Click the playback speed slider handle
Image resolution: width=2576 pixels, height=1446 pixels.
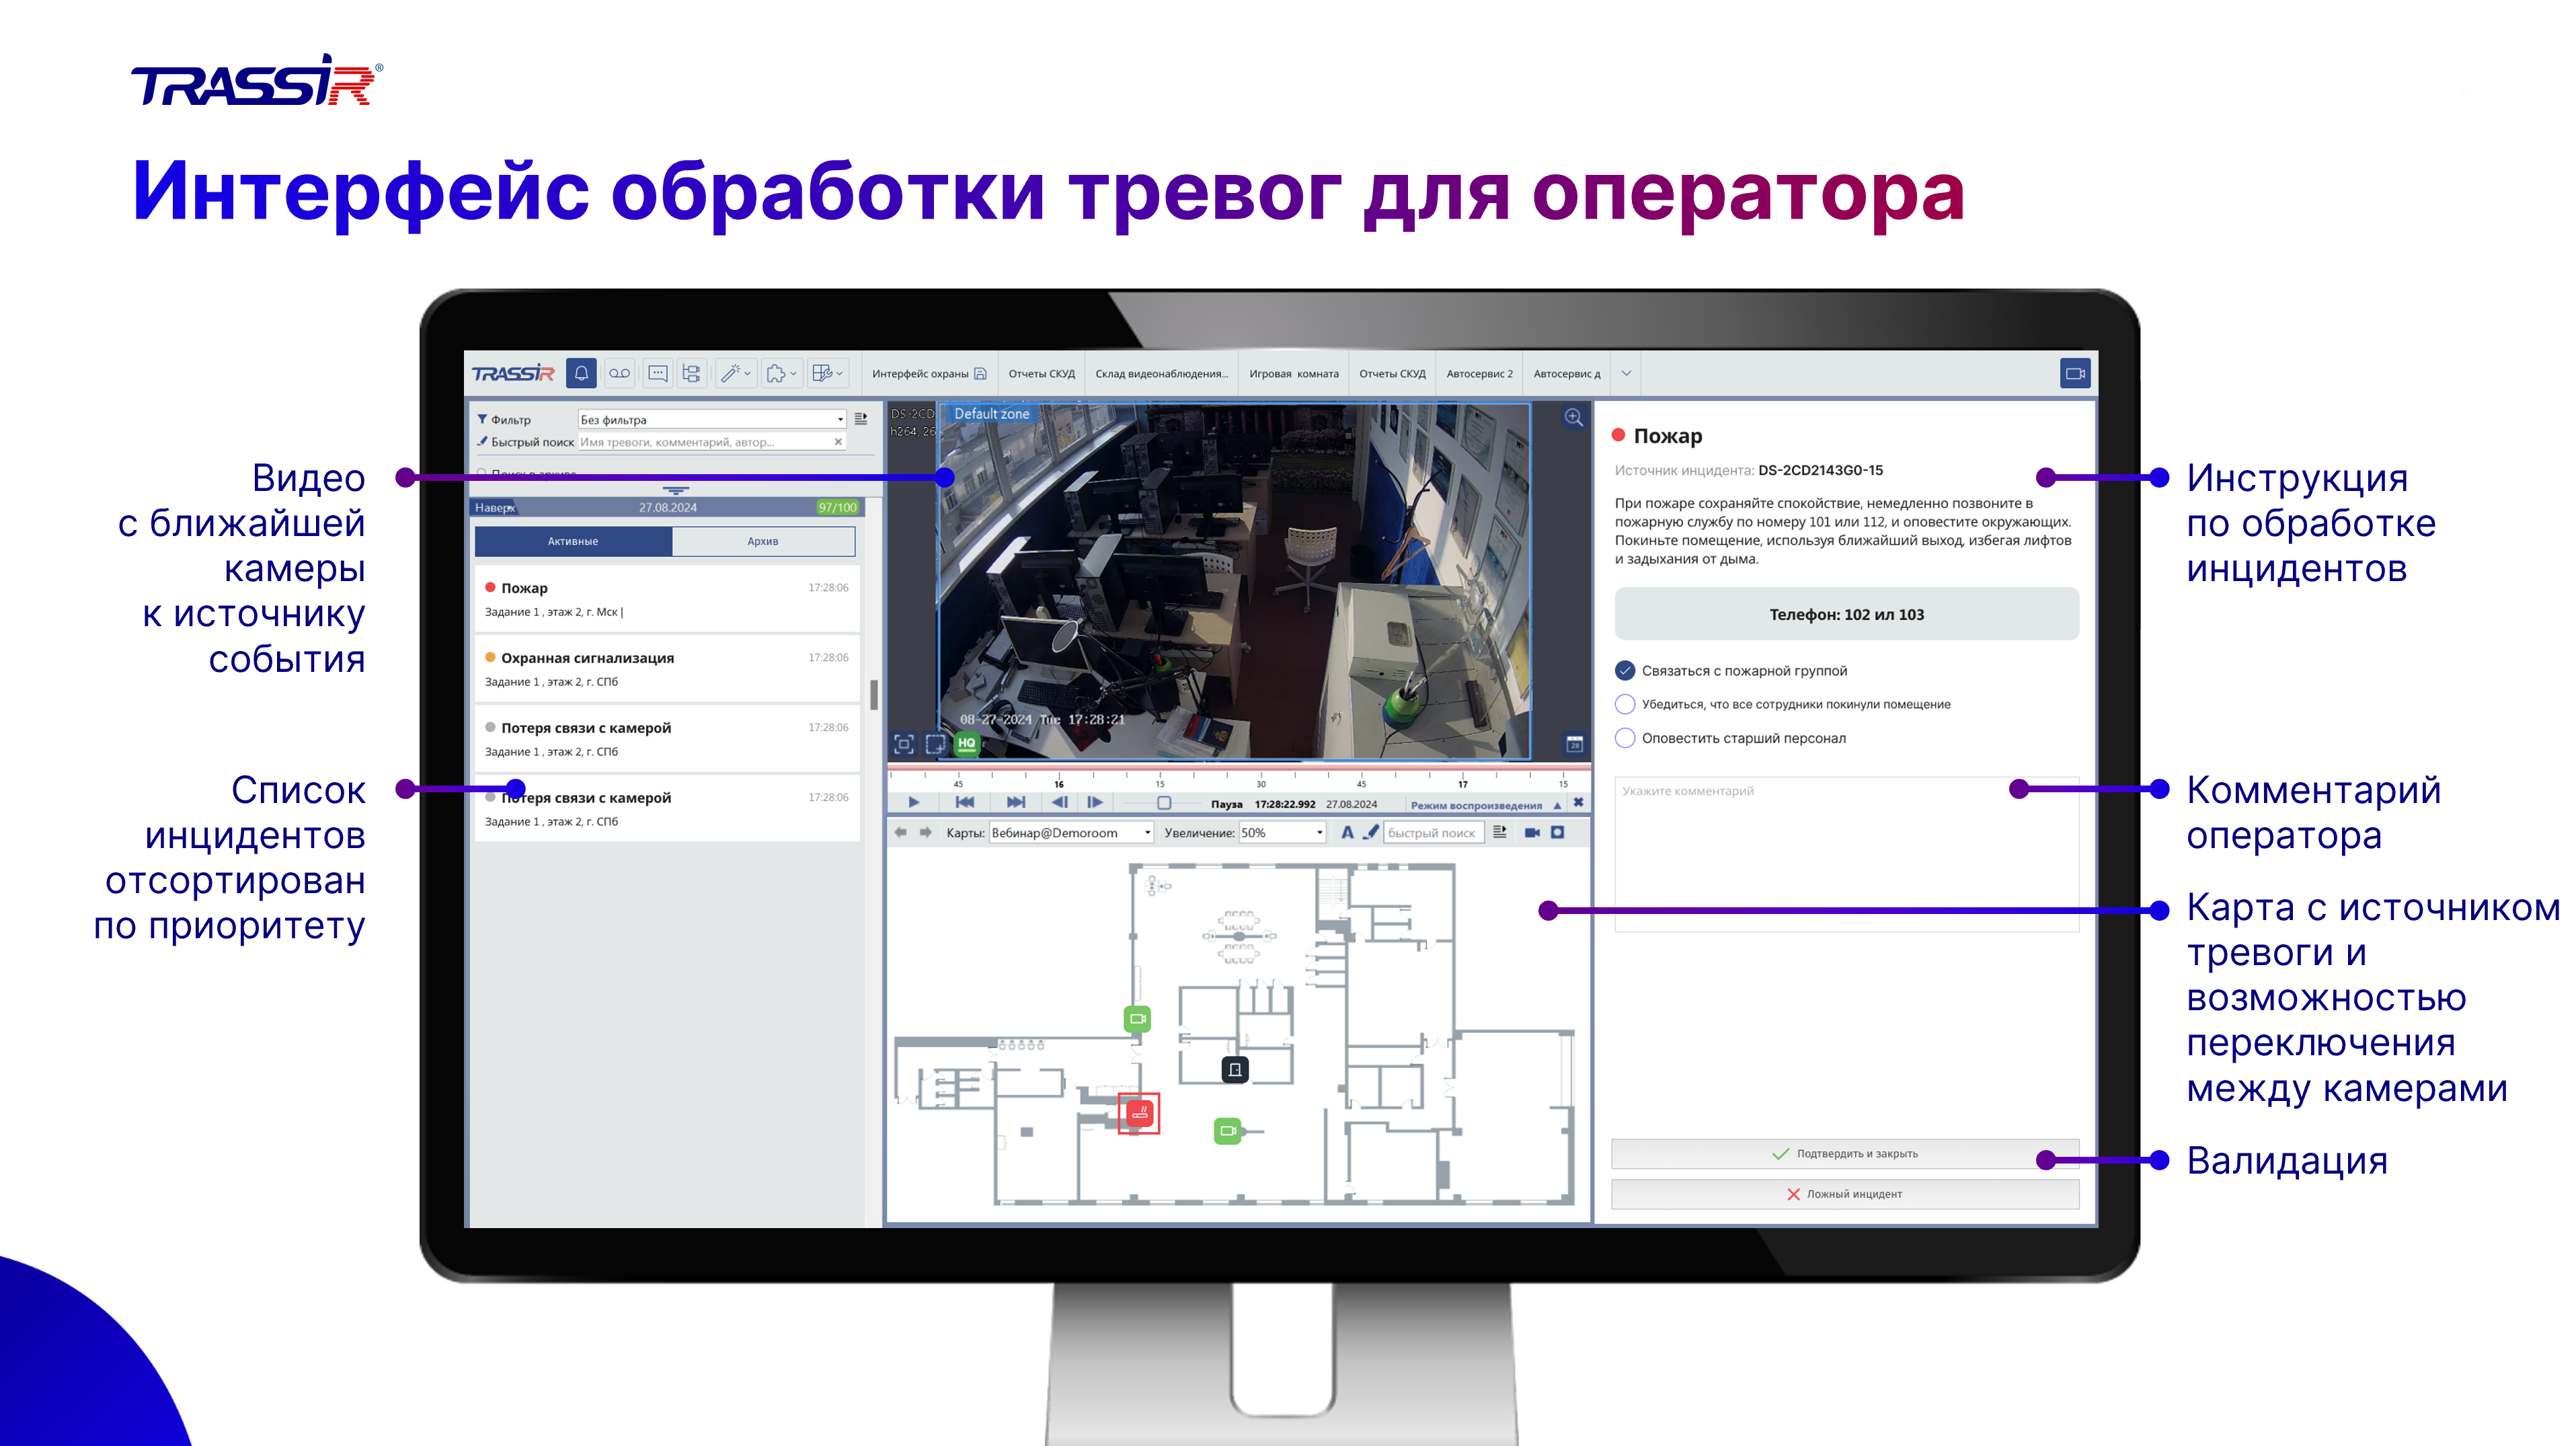[x=1164, y=803]
